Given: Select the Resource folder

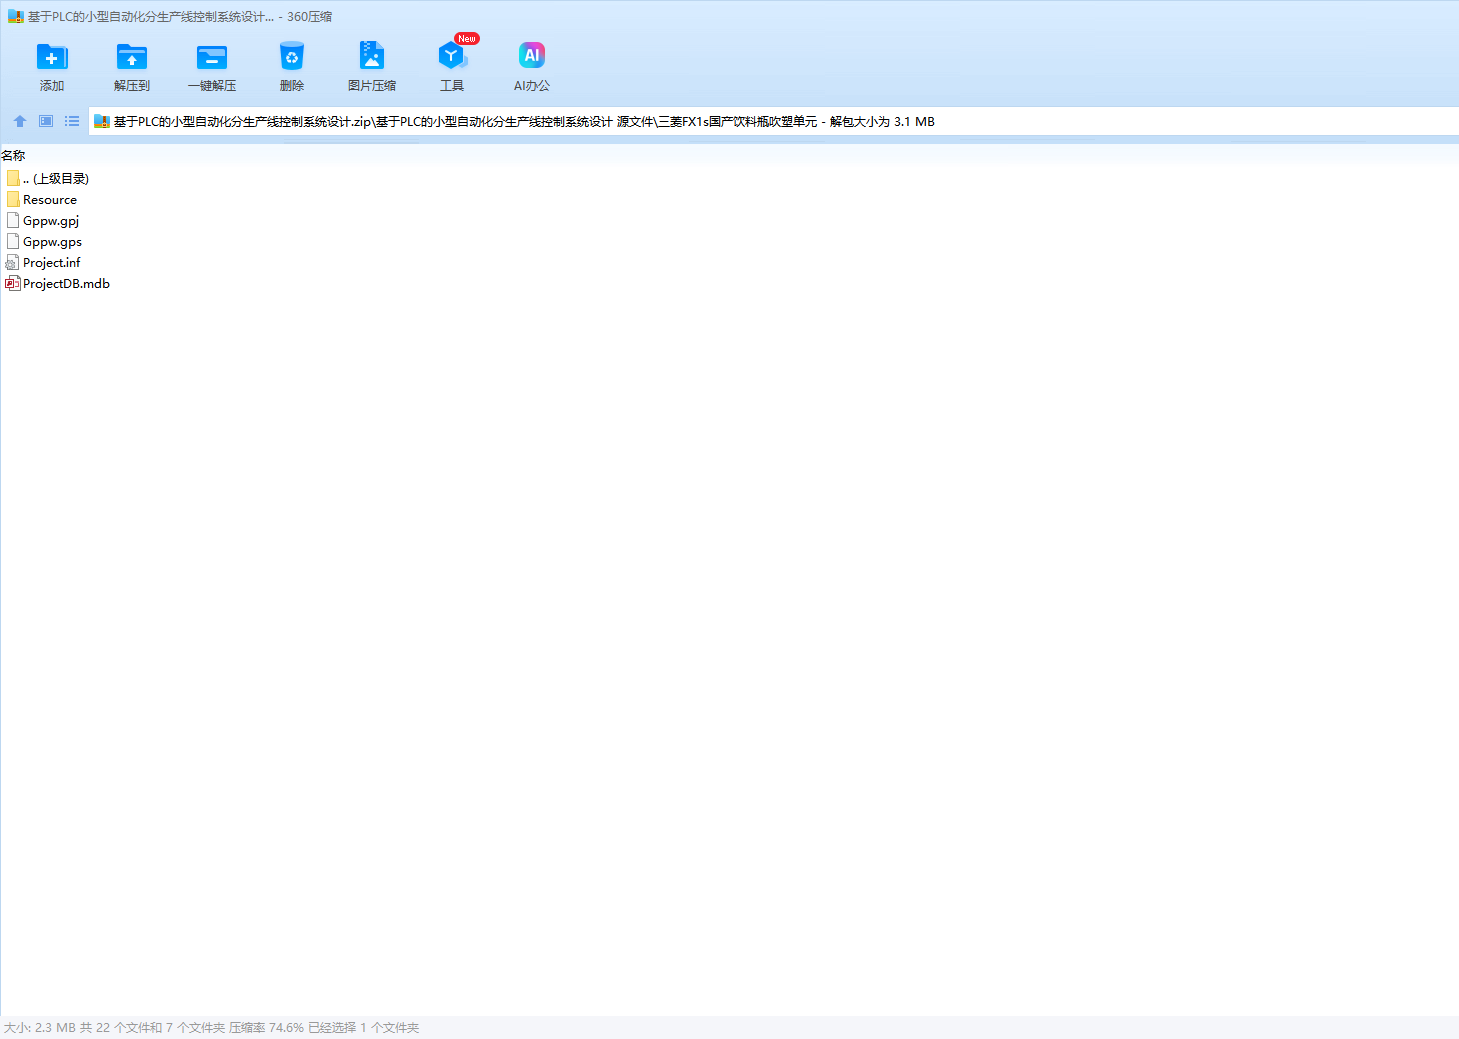Looking at the screenshot, I should pyautogui.click(x=50, y=200).
